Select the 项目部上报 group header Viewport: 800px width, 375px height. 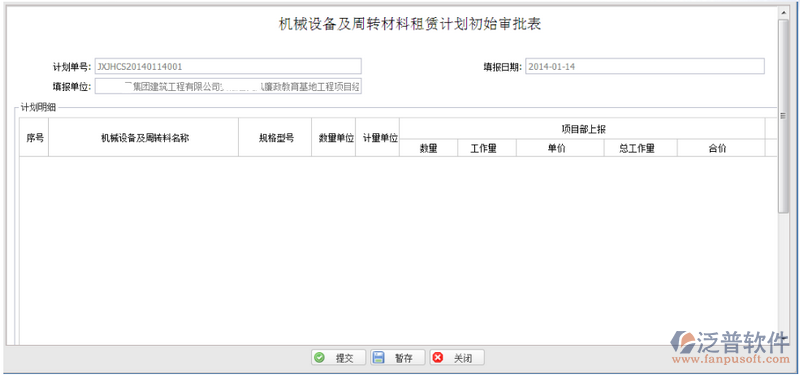pos(582,129)
